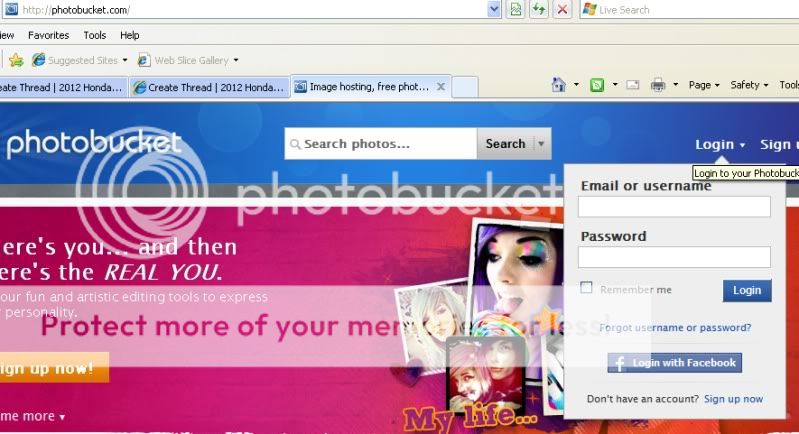Click the Search button

coord(505,144)
